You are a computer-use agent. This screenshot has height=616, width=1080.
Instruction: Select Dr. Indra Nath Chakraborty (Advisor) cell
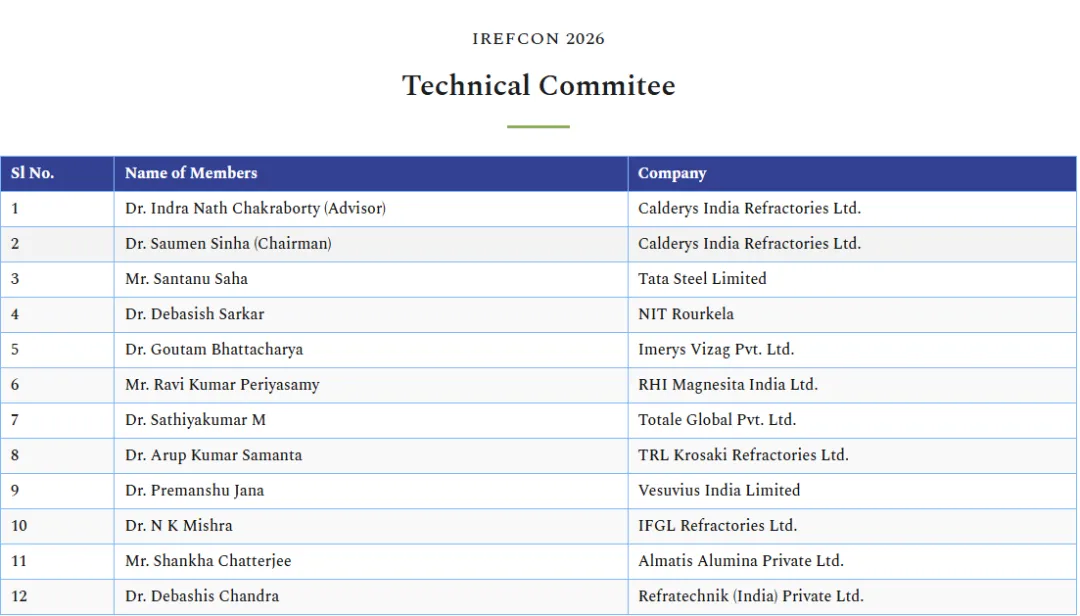tap(255, 209)
